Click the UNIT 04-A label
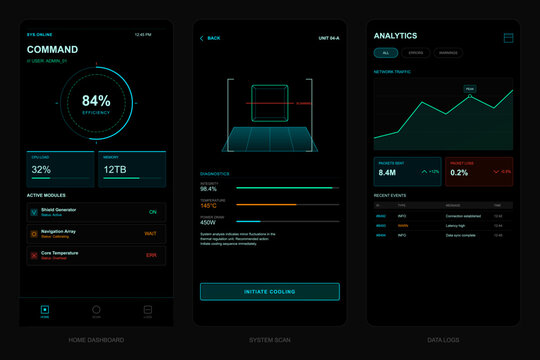Viewport: 540px width, 360px height. 329,38
